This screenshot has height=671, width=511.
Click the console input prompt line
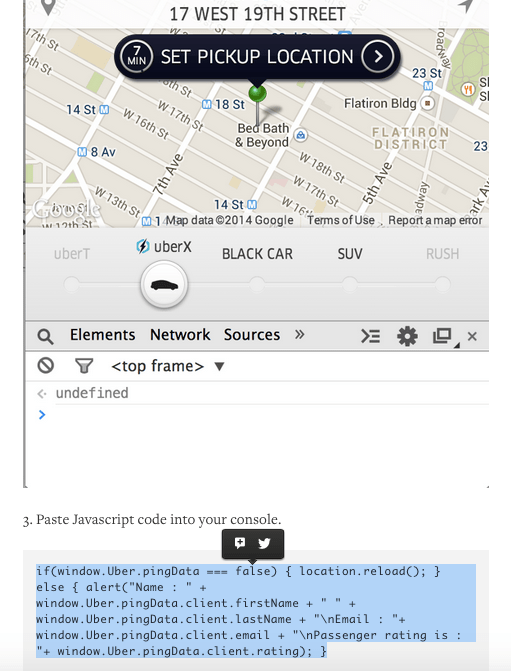click(257, 415)
